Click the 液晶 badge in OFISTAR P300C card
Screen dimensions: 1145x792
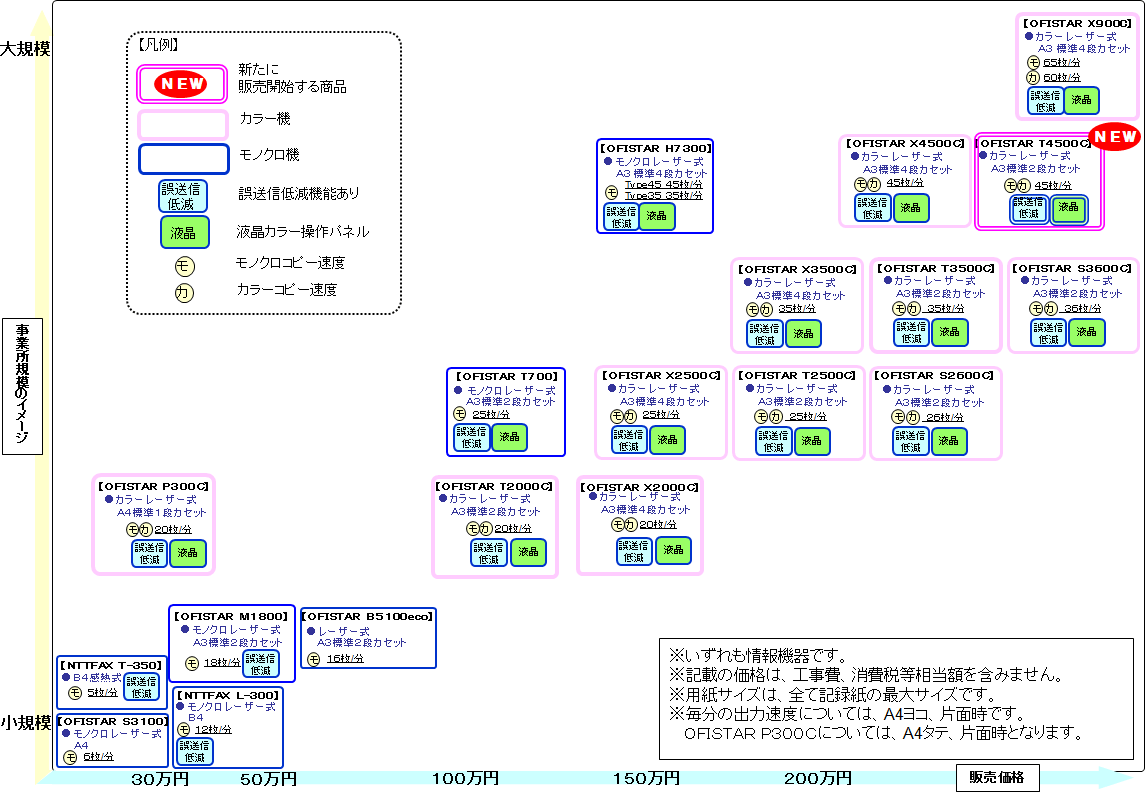(x=188, y=553)
